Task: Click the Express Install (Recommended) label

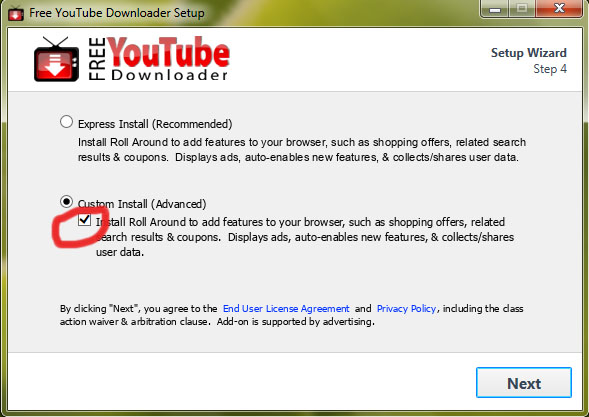Action: (155, 124)
